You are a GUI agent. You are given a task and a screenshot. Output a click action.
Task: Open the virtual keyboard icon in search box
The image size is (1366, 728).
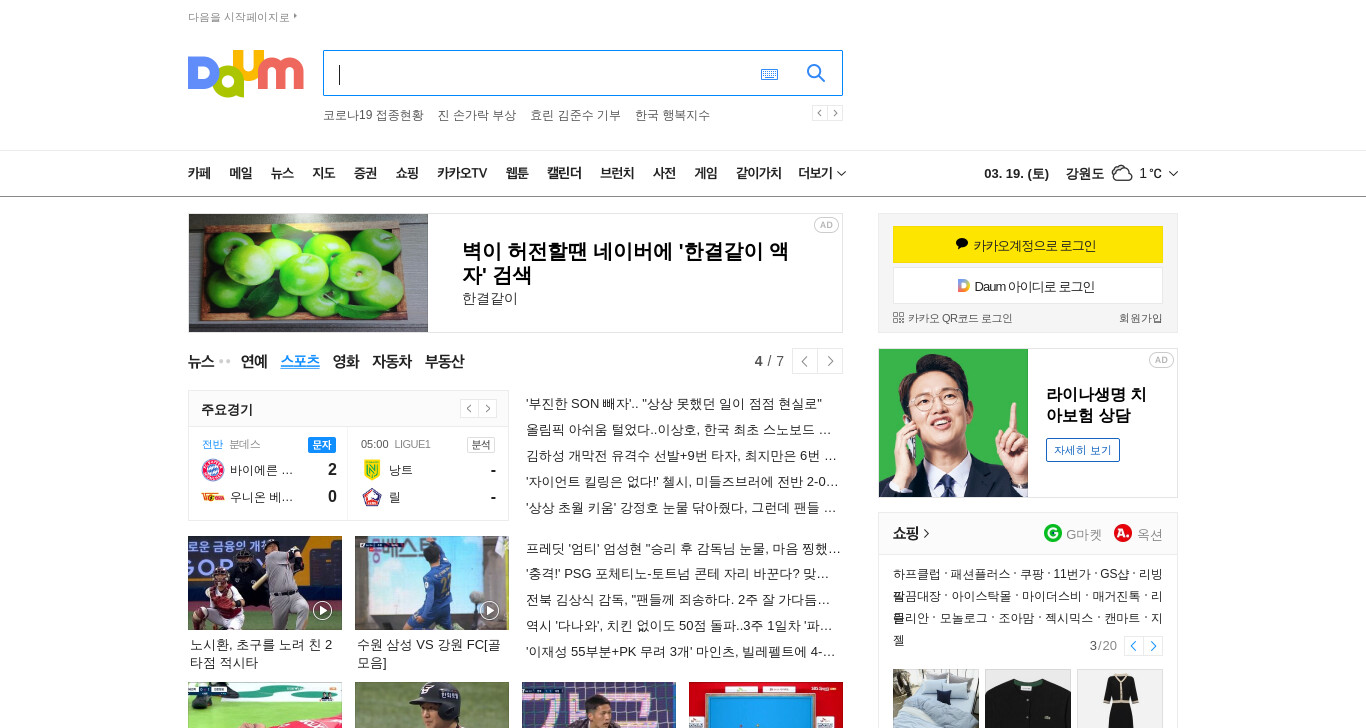[x=769, y=74]
